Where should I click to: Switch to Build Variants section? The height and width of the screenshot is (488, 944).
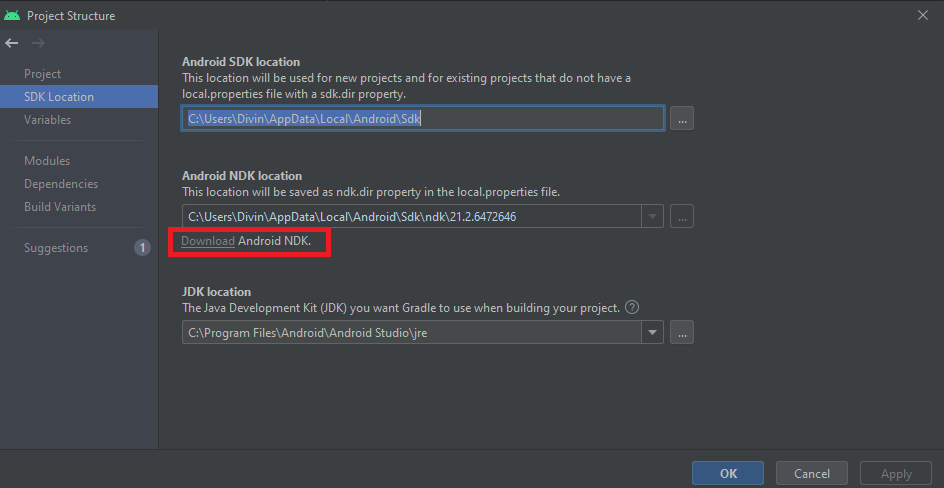60,206
